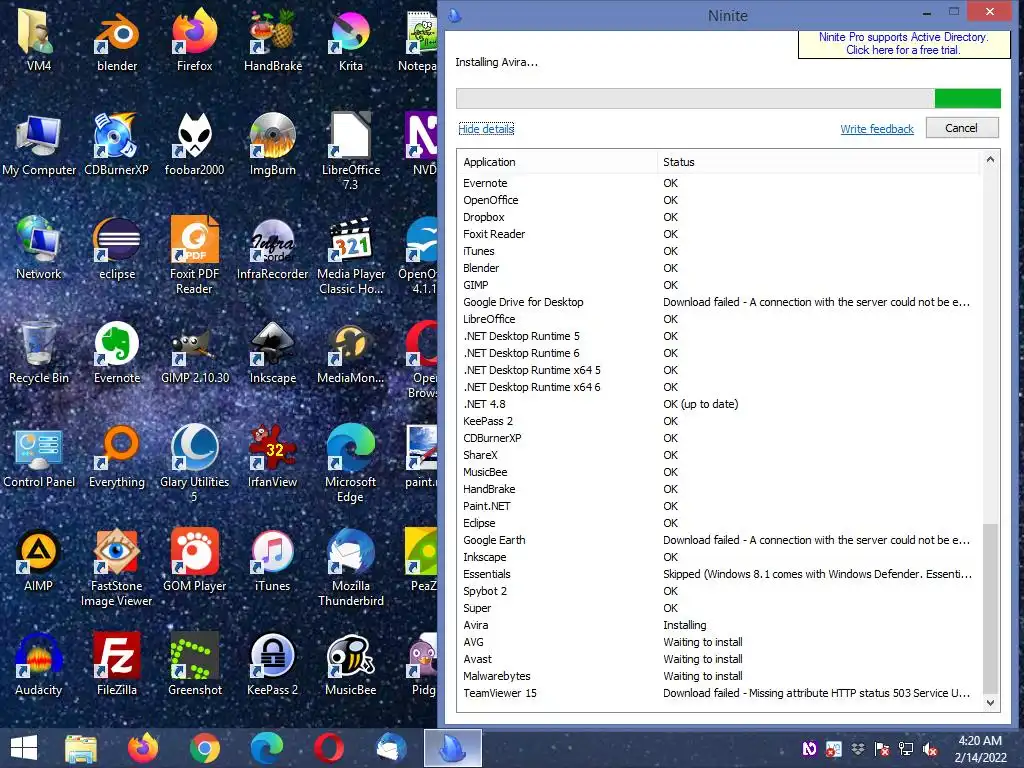Open the GIMP 2.10.30 shortcut
The image size is (1024, 768).
pyautogui.click(x=195, y=353)
